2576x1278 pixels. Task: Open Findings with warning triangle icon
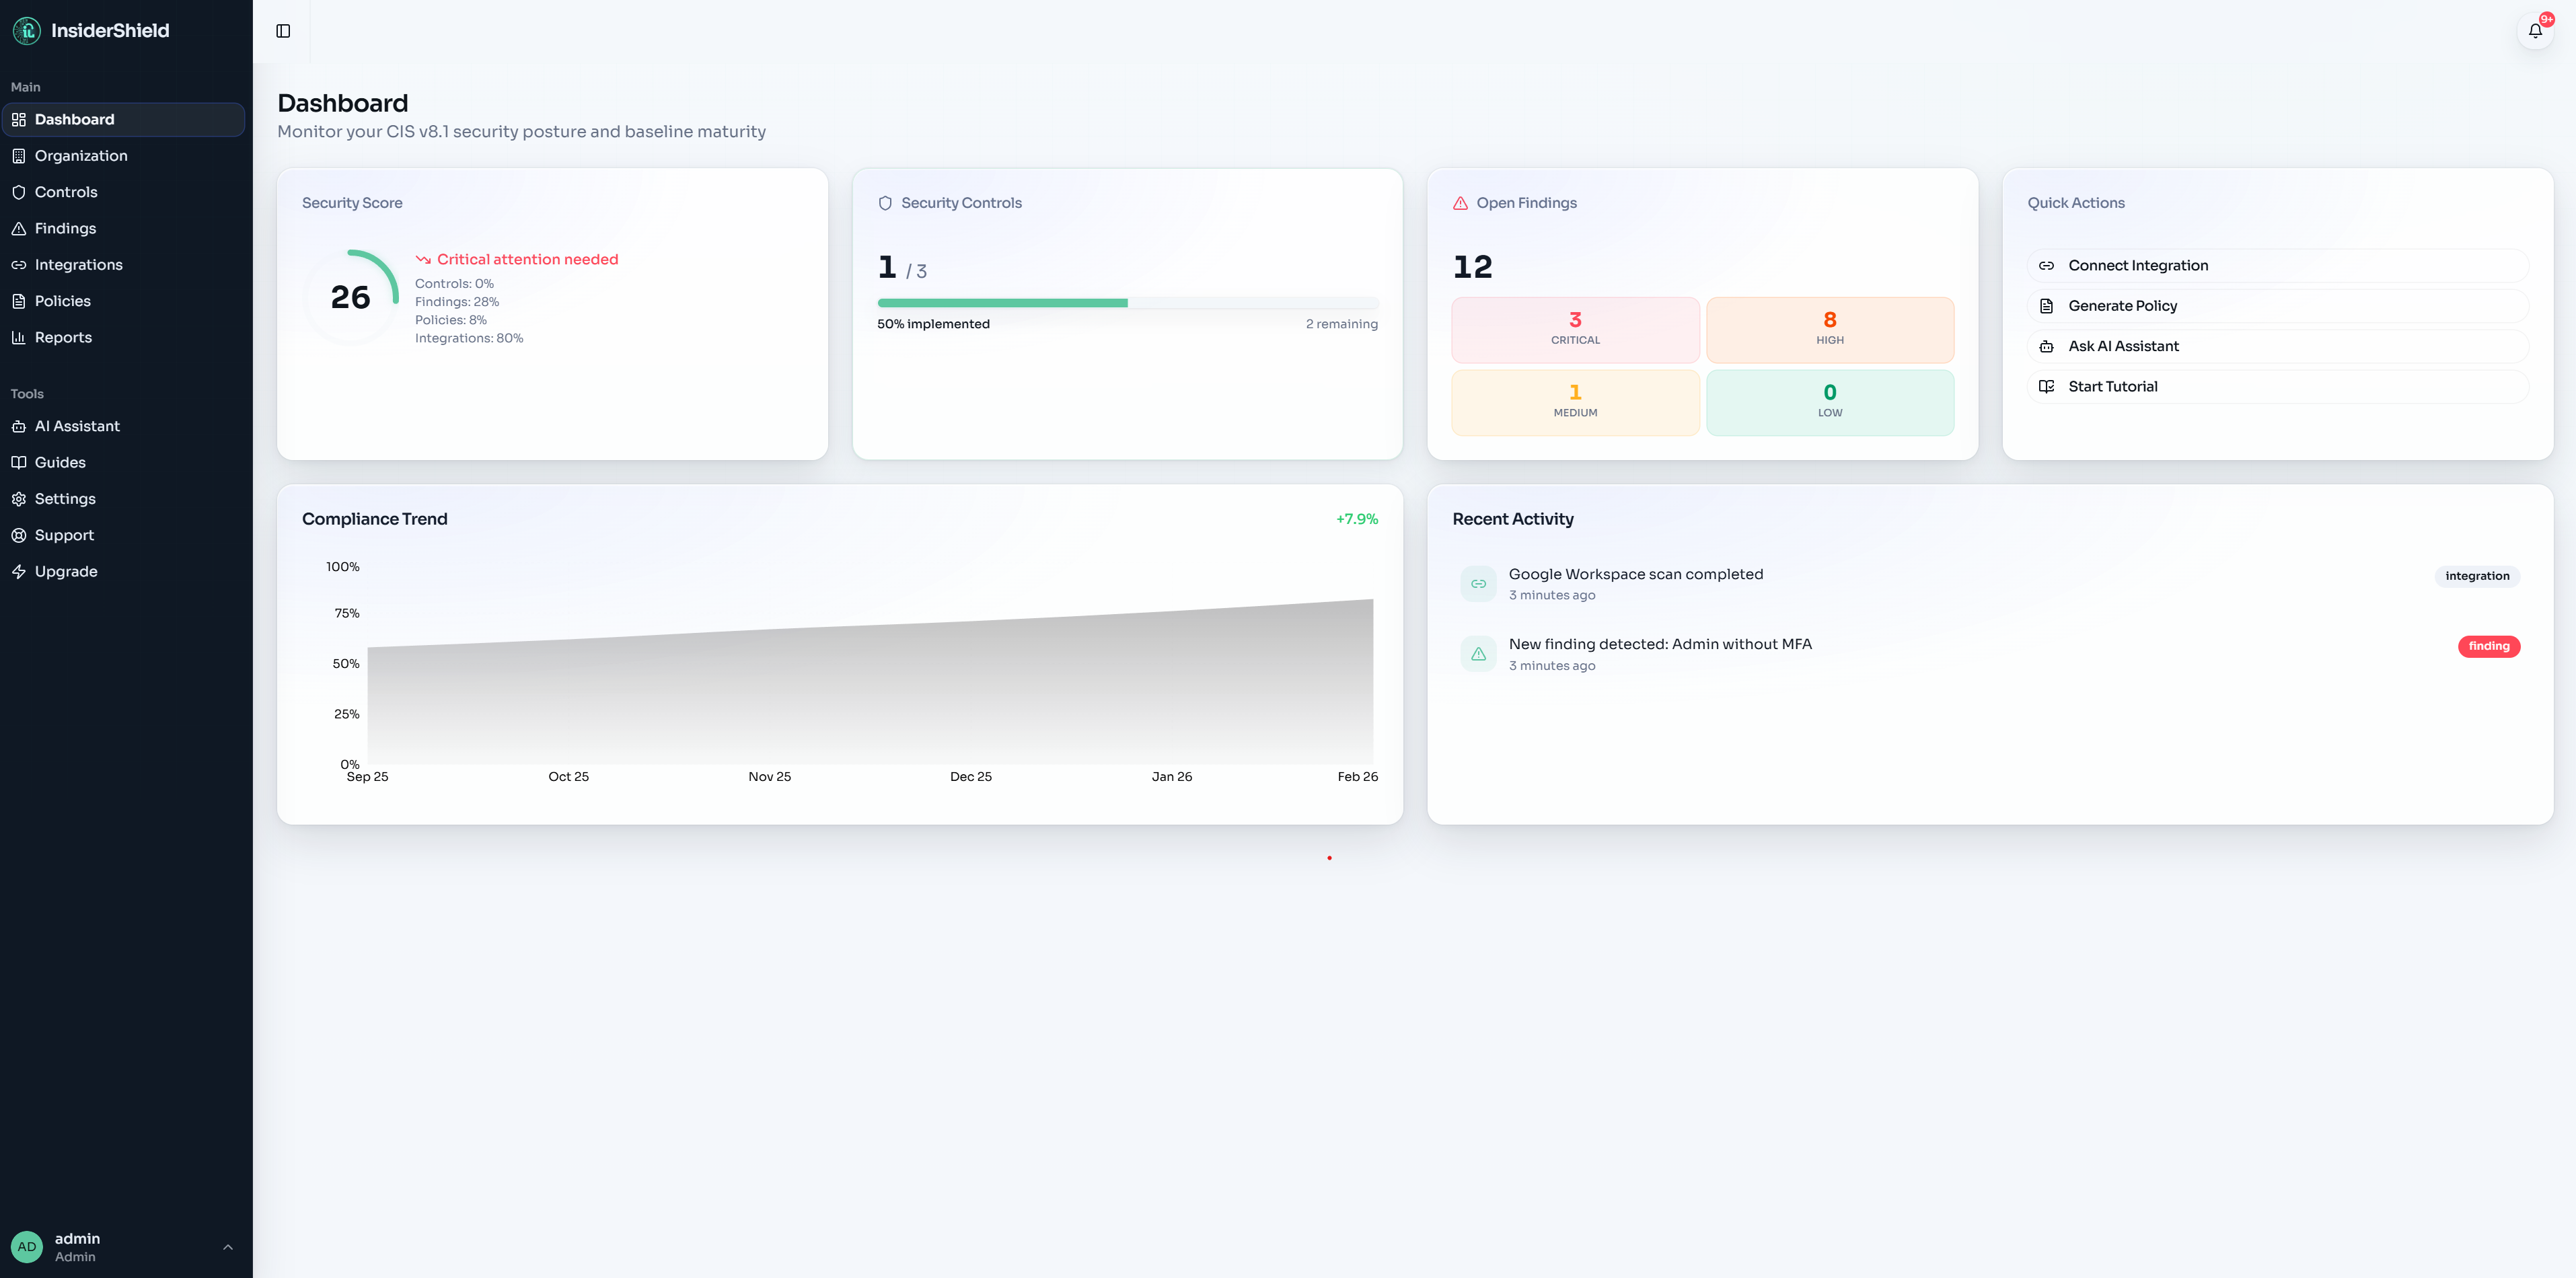click(x=19, y=229)
